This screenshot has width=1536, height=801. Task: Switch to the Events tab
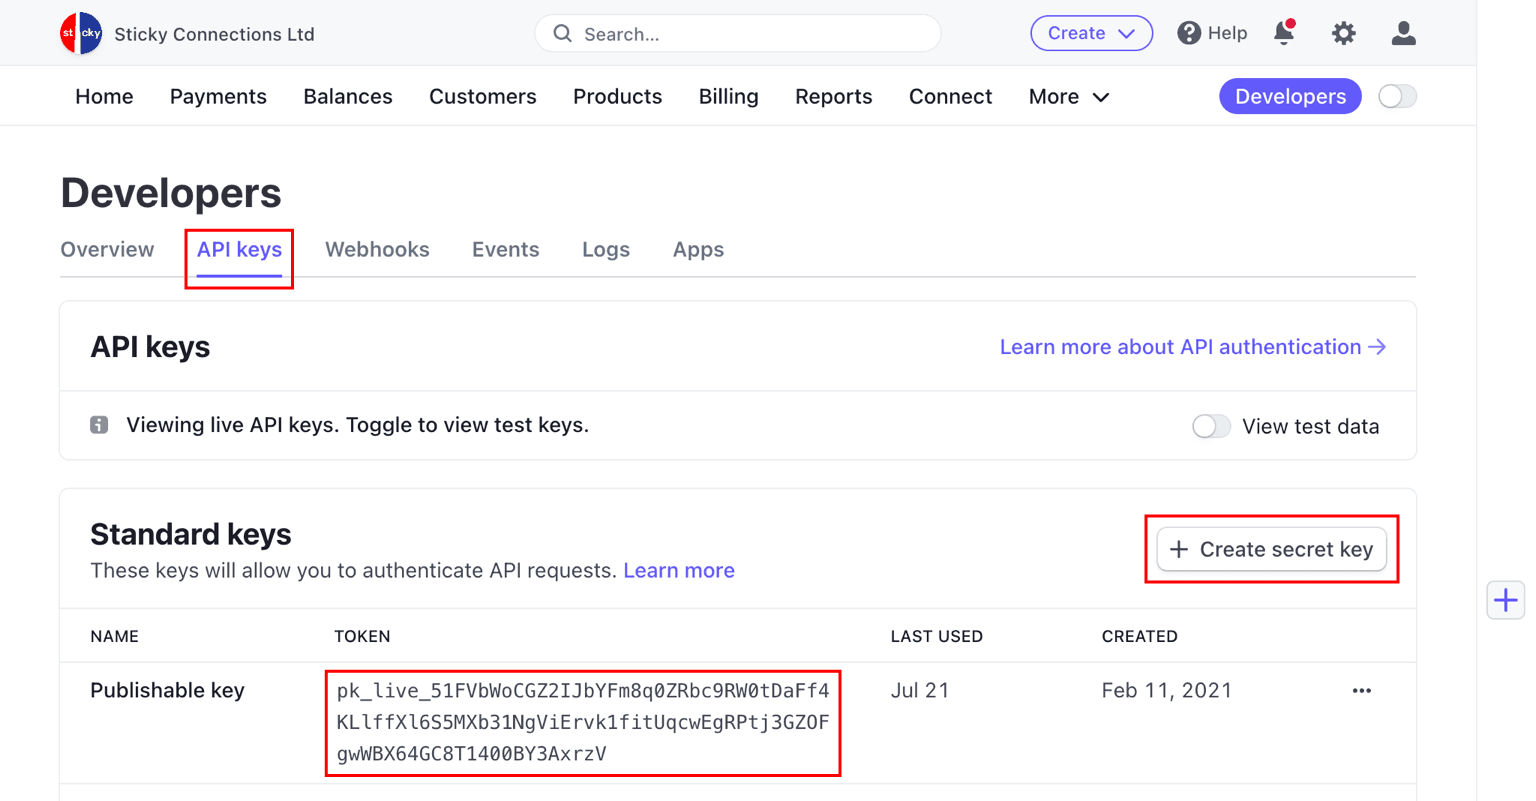[x=506, y=250]
